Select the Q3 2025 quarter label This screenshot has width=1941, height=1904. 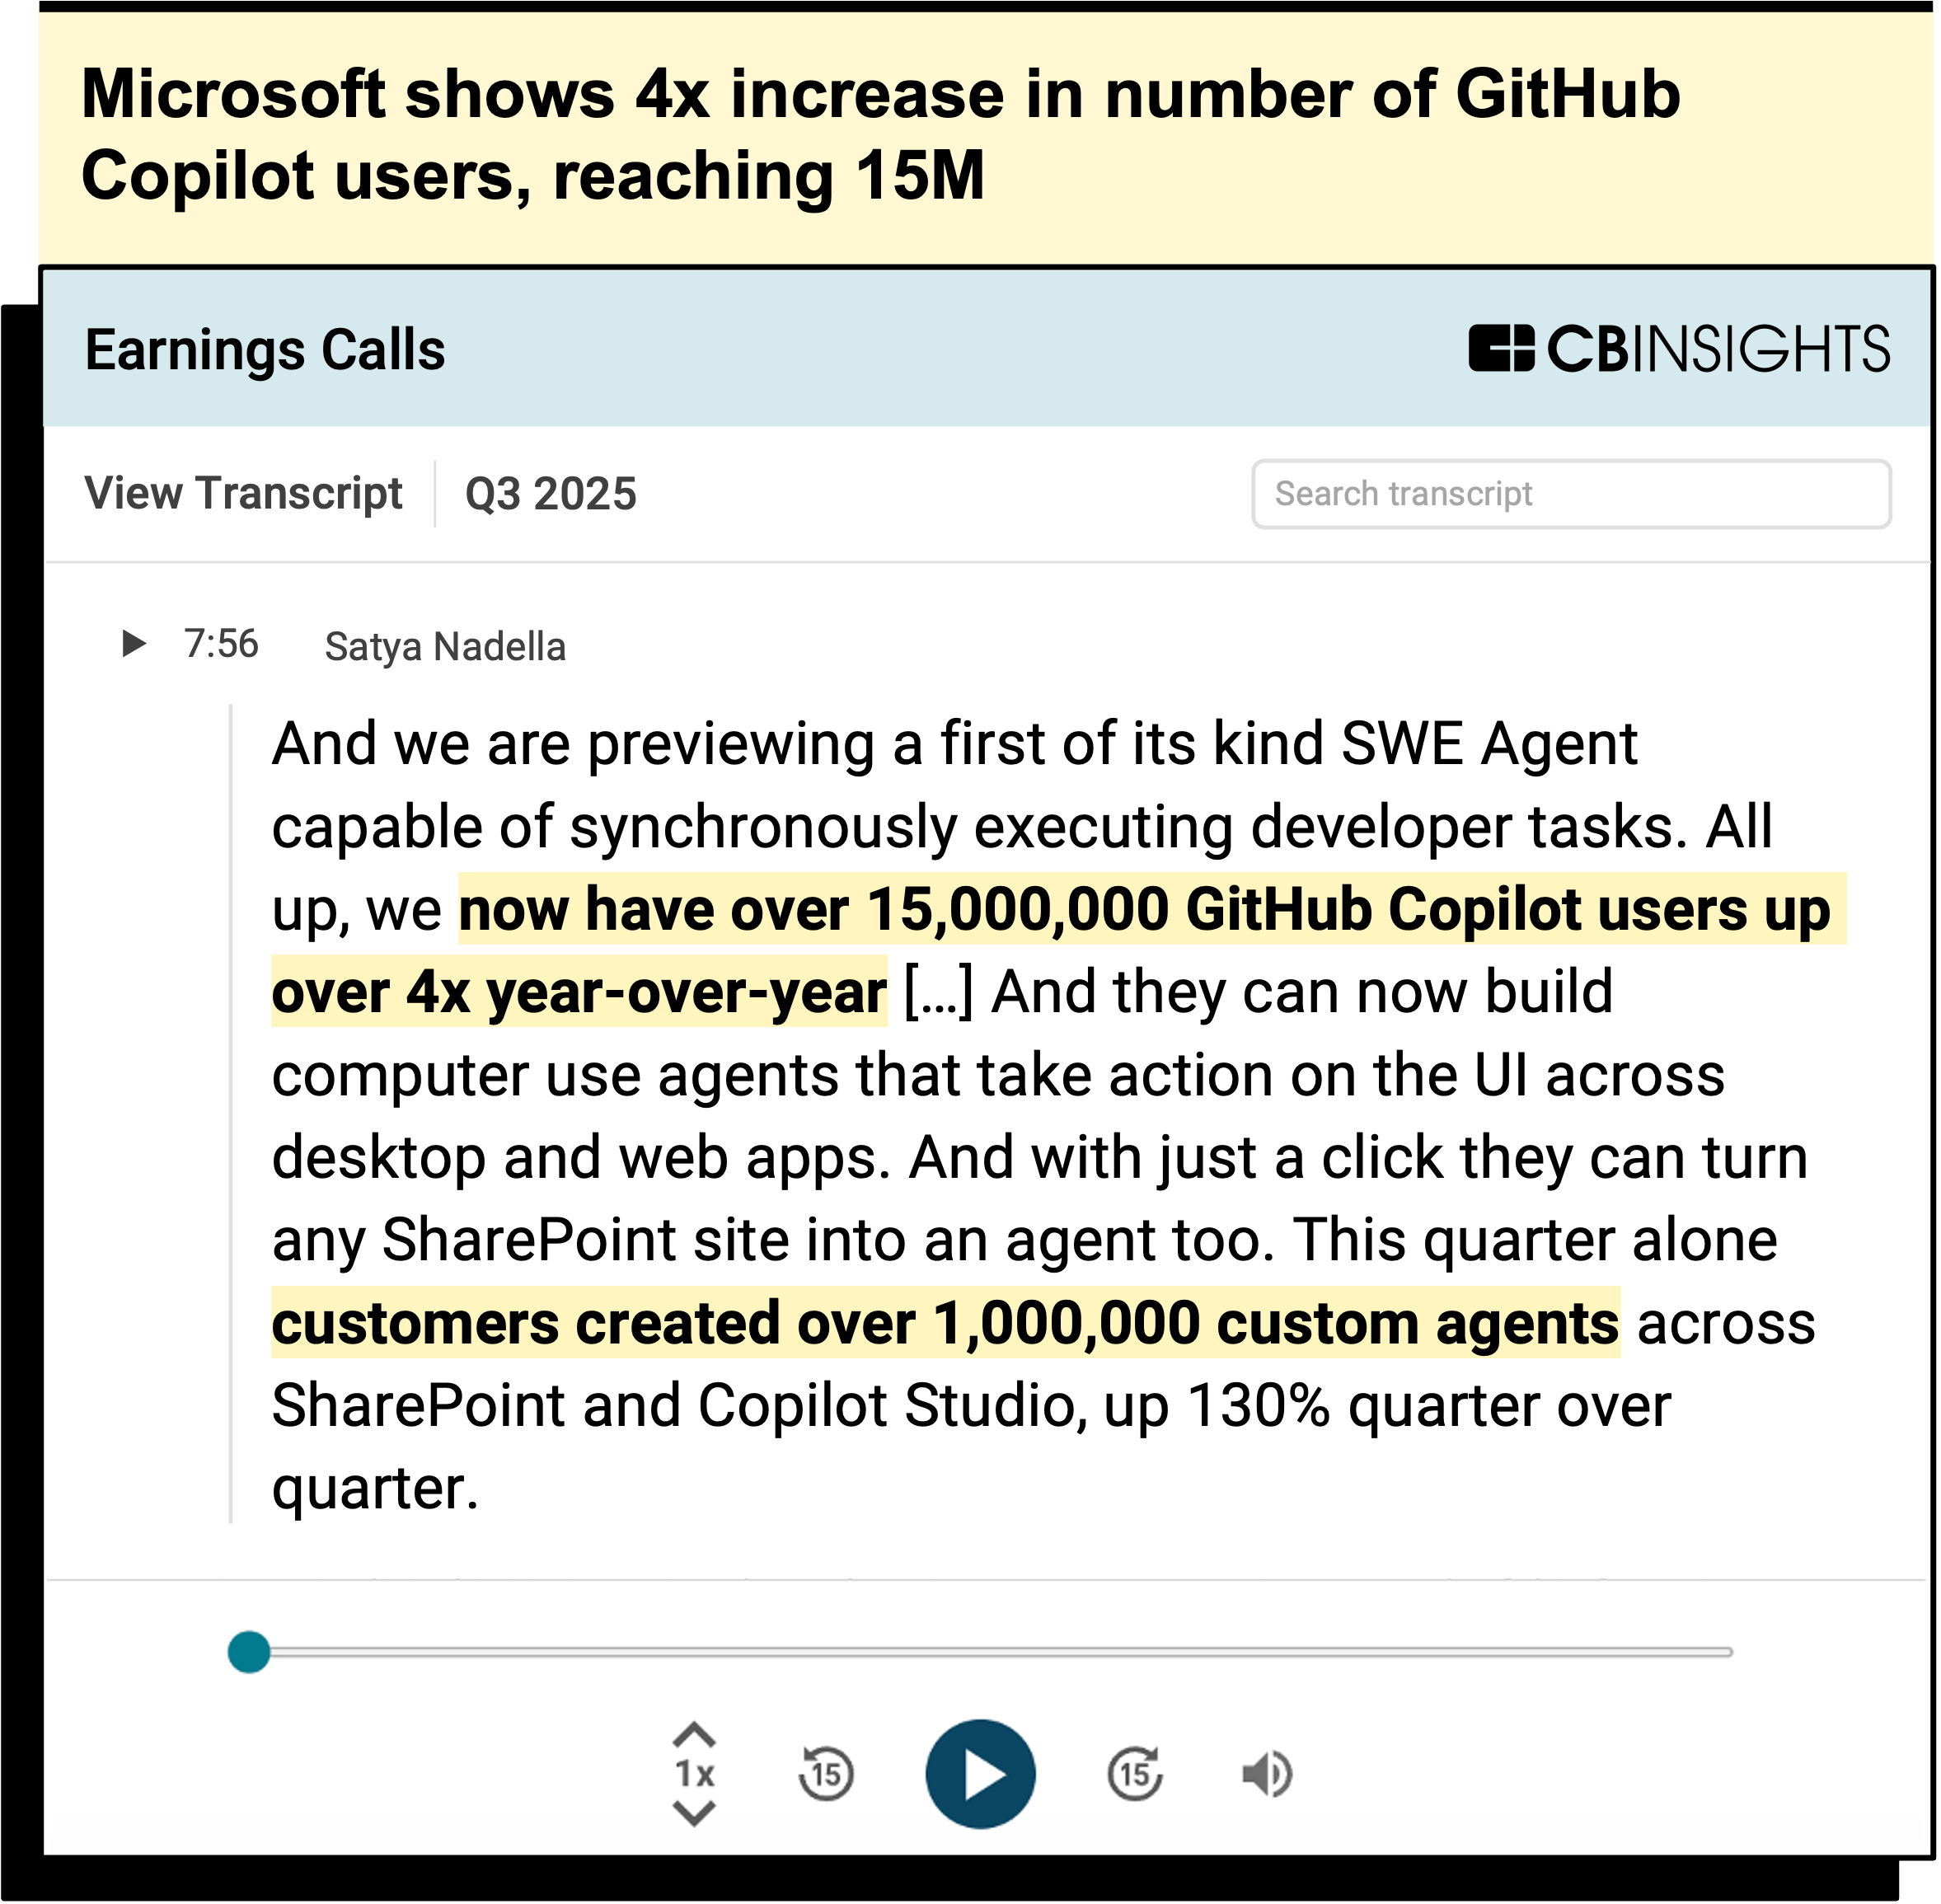(551, 494)
